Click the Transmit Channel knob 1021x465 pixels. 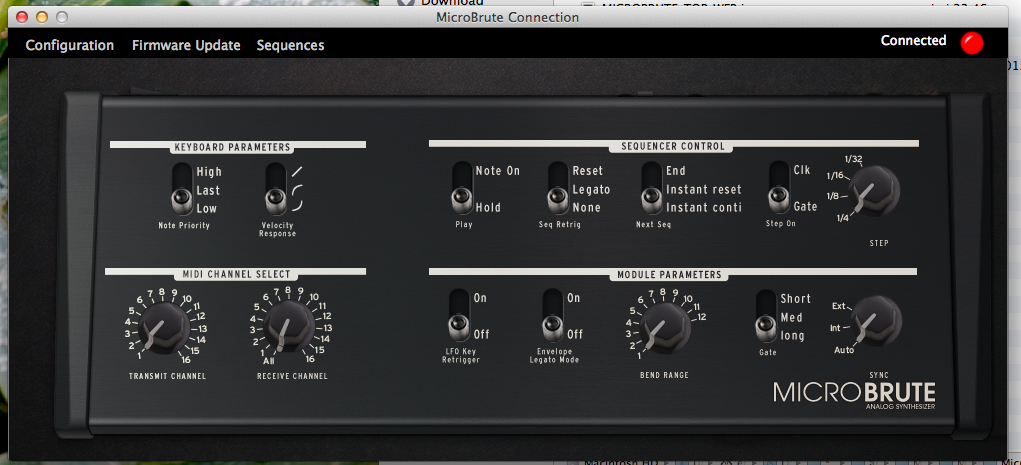click(x=163, y=328)
